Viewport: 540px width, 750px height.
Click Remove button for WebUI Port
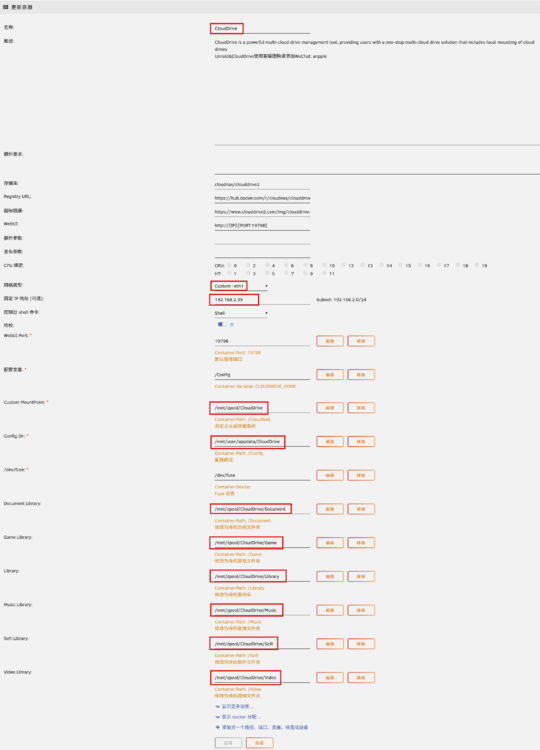(361, 341)
